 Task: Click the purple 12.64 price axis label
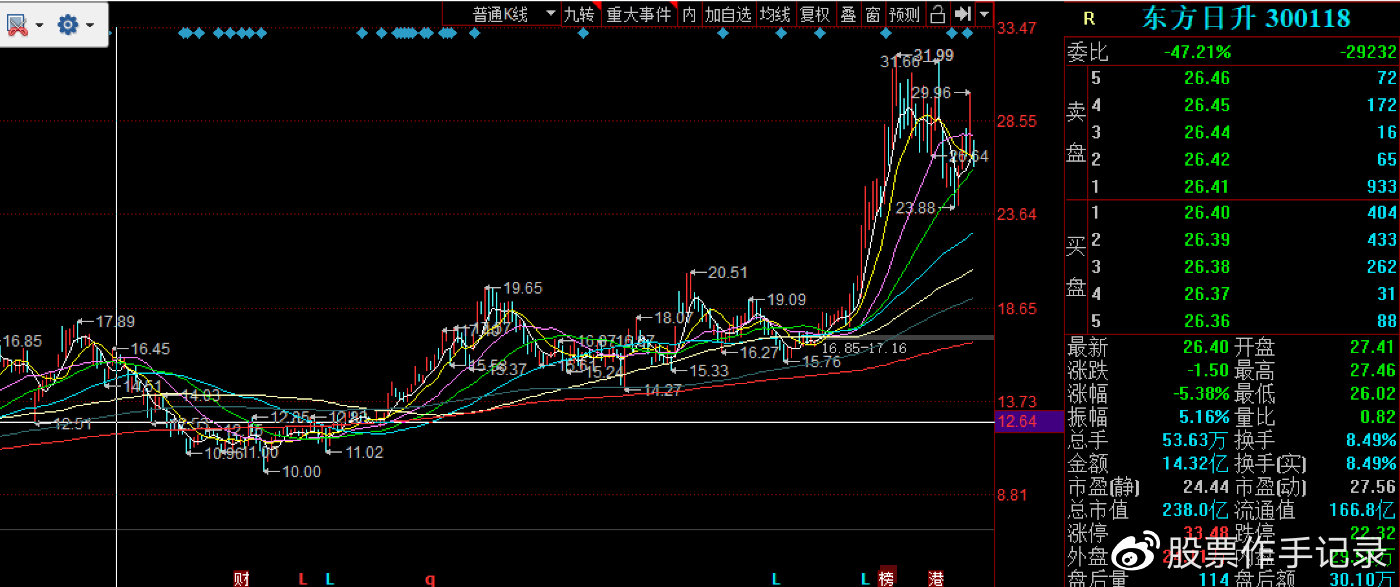click(1017, 422)
